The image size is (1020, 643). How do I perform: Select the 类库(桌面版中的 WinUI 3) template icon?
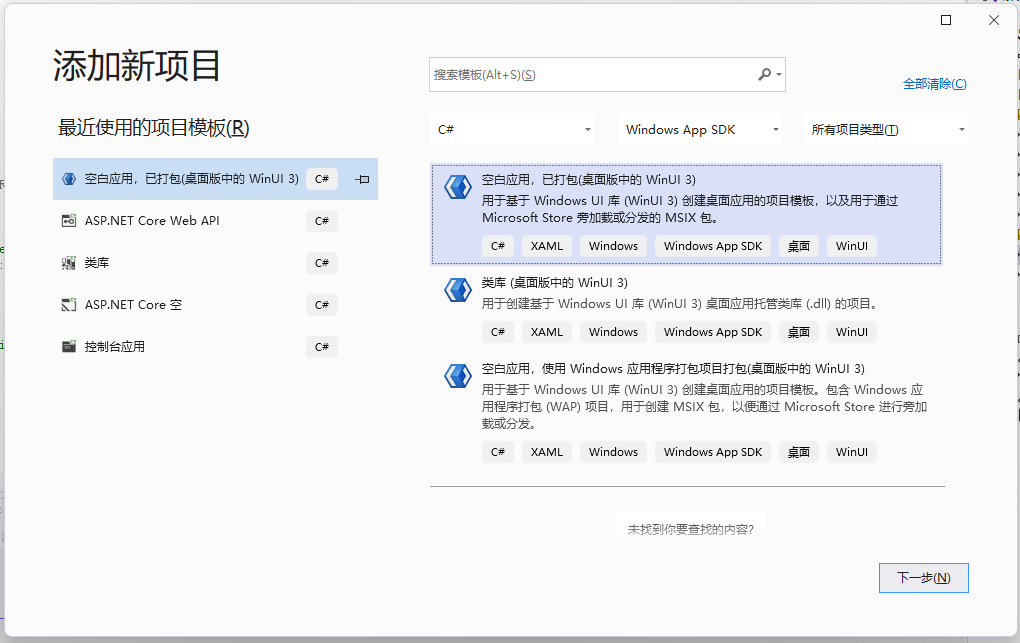(457, 290)
